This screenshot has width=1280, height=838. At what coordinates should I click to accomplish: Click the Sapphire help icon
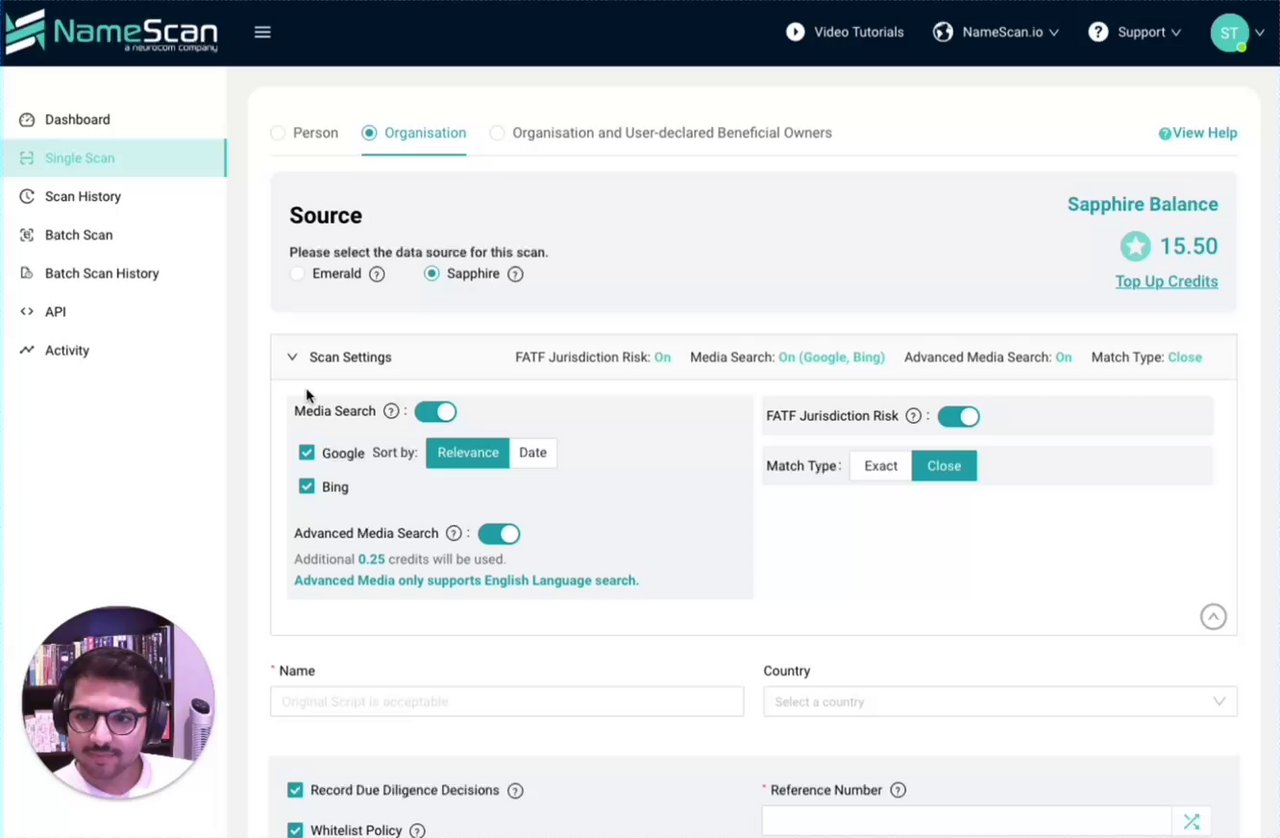(x=515, y=274)
